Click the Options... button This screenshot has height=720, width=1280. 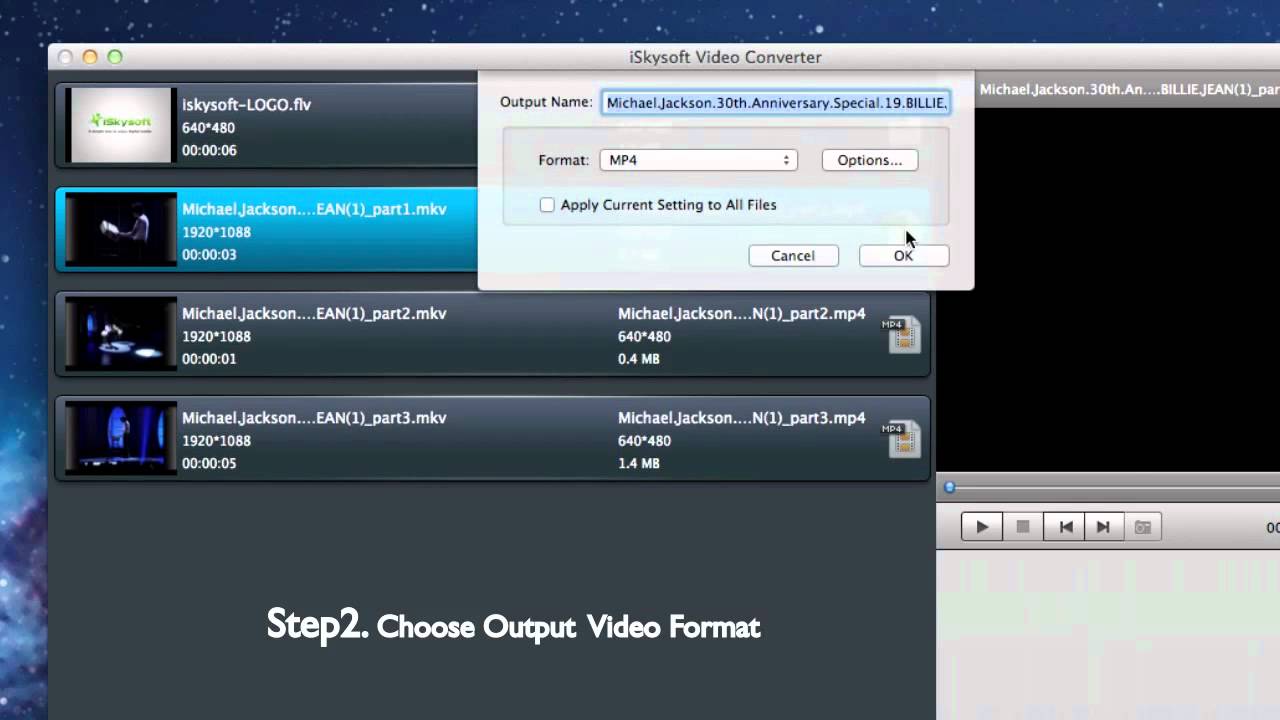point(869,160)
